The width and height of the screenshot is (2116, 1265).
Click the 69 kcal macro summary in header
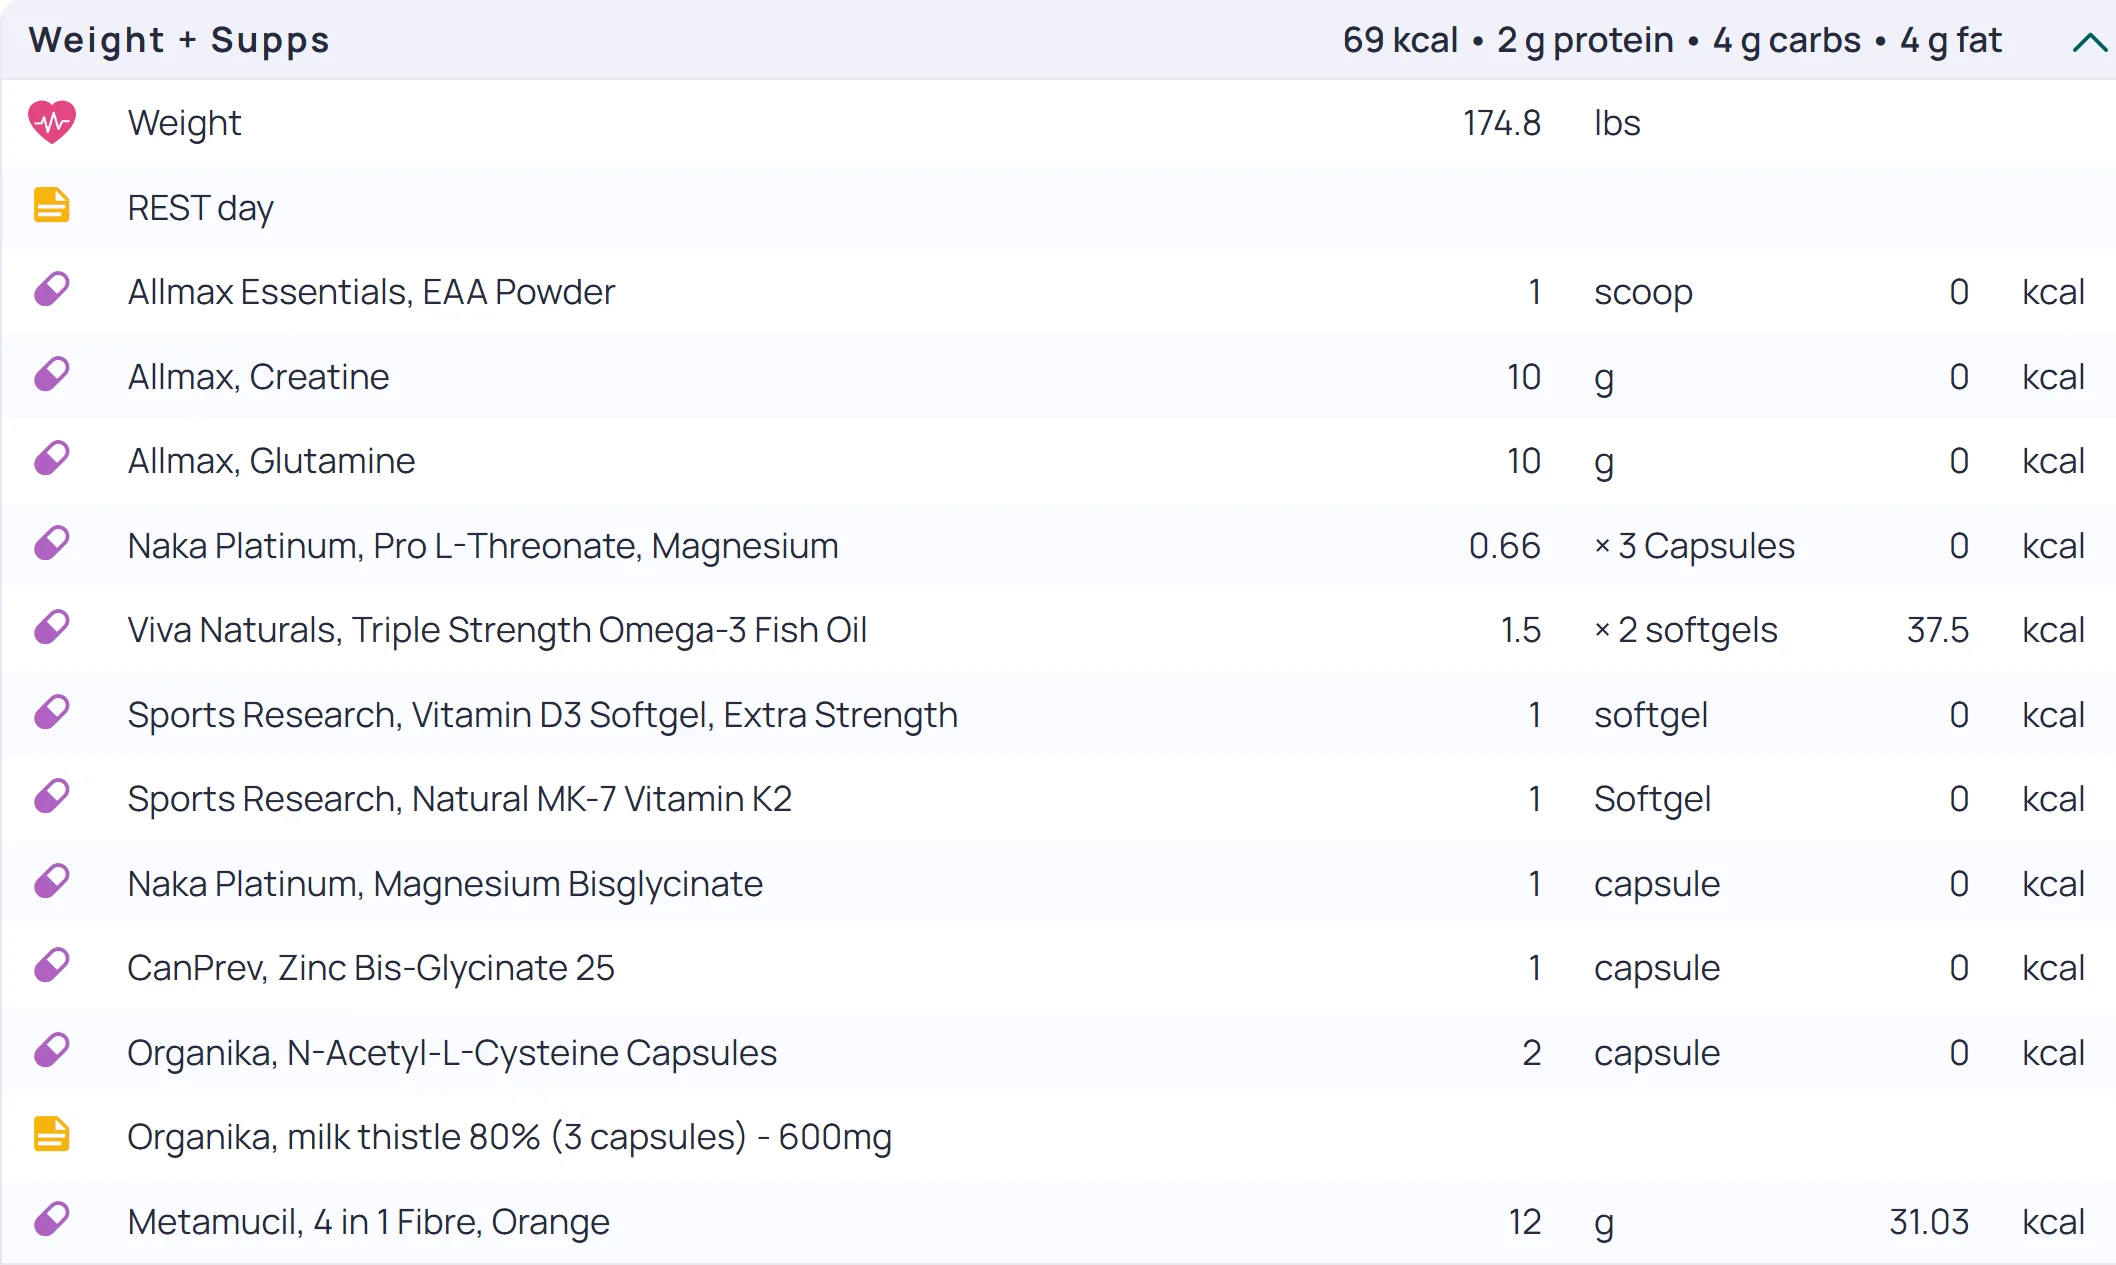1672,41
